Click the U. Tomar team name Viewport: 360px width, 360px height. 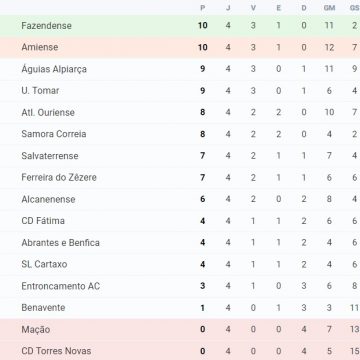tap(40, 91)
